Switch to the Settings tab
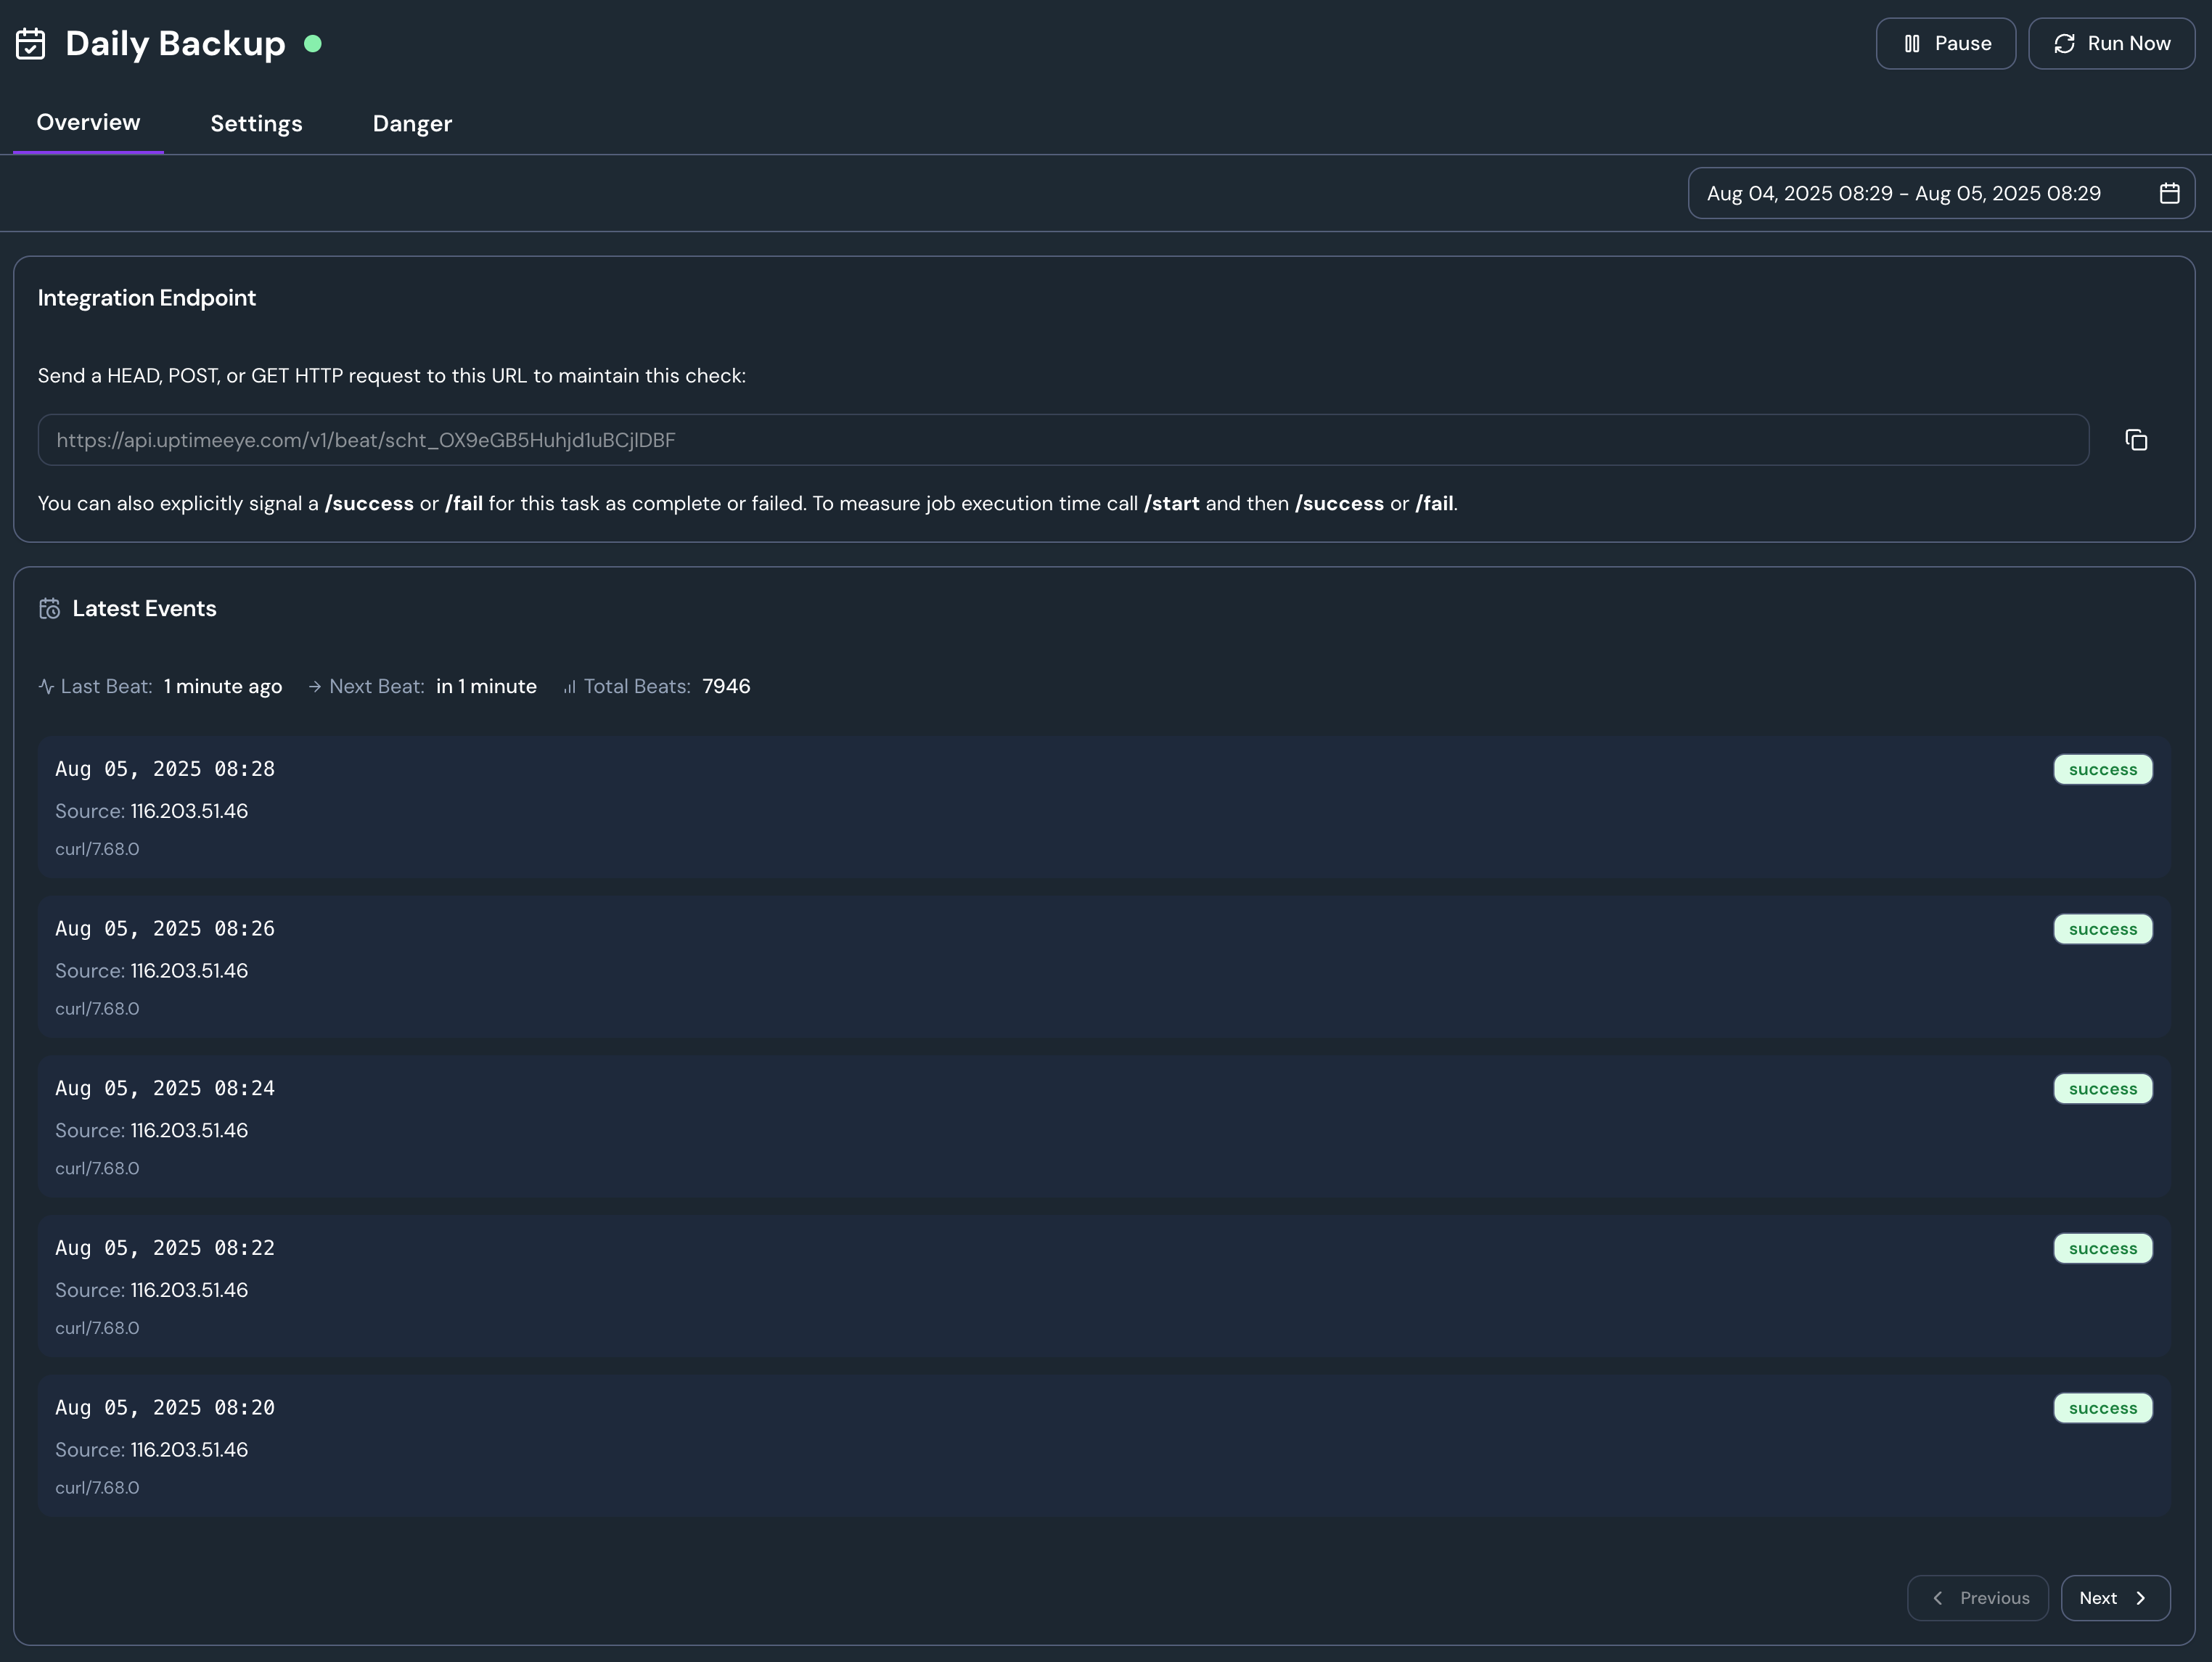2212x1662 pixels. click(256, 124)
